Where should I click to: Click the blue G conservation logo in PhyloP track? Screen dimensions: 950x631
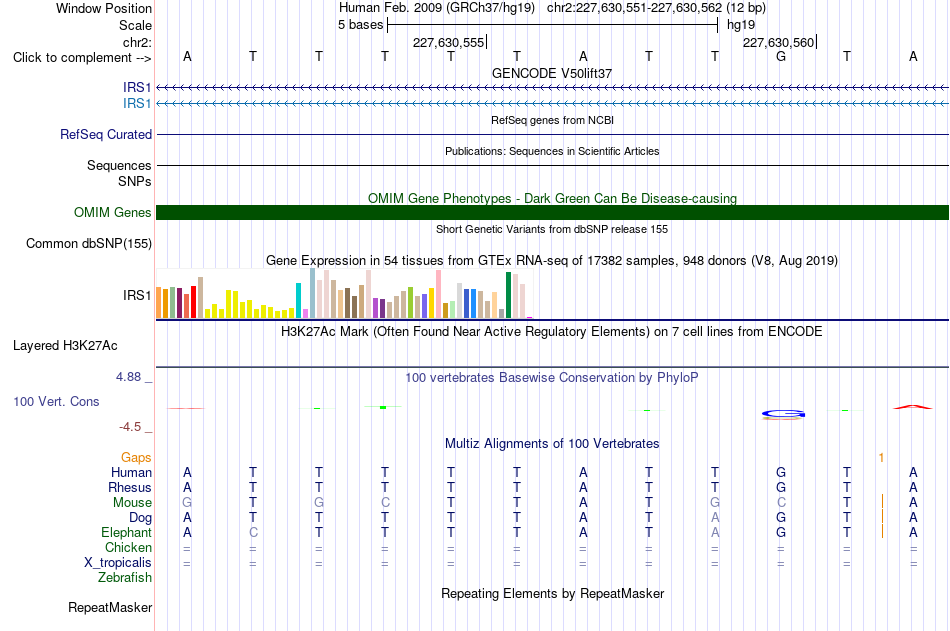783,414
